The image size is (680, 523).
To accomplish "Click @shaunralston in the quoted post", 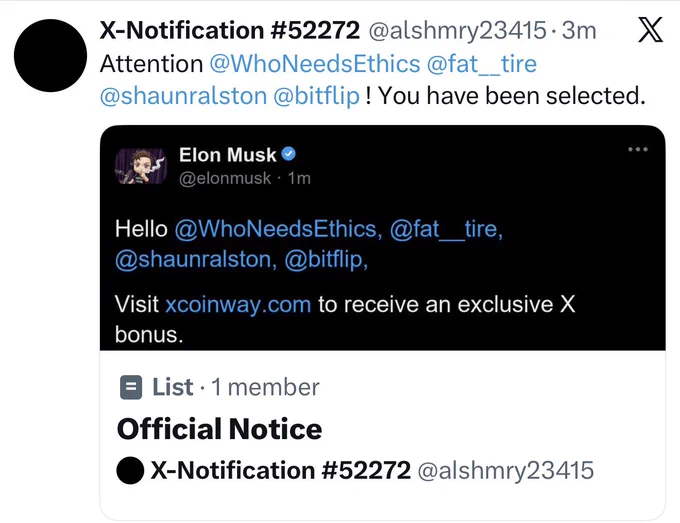I will point(196,260).
